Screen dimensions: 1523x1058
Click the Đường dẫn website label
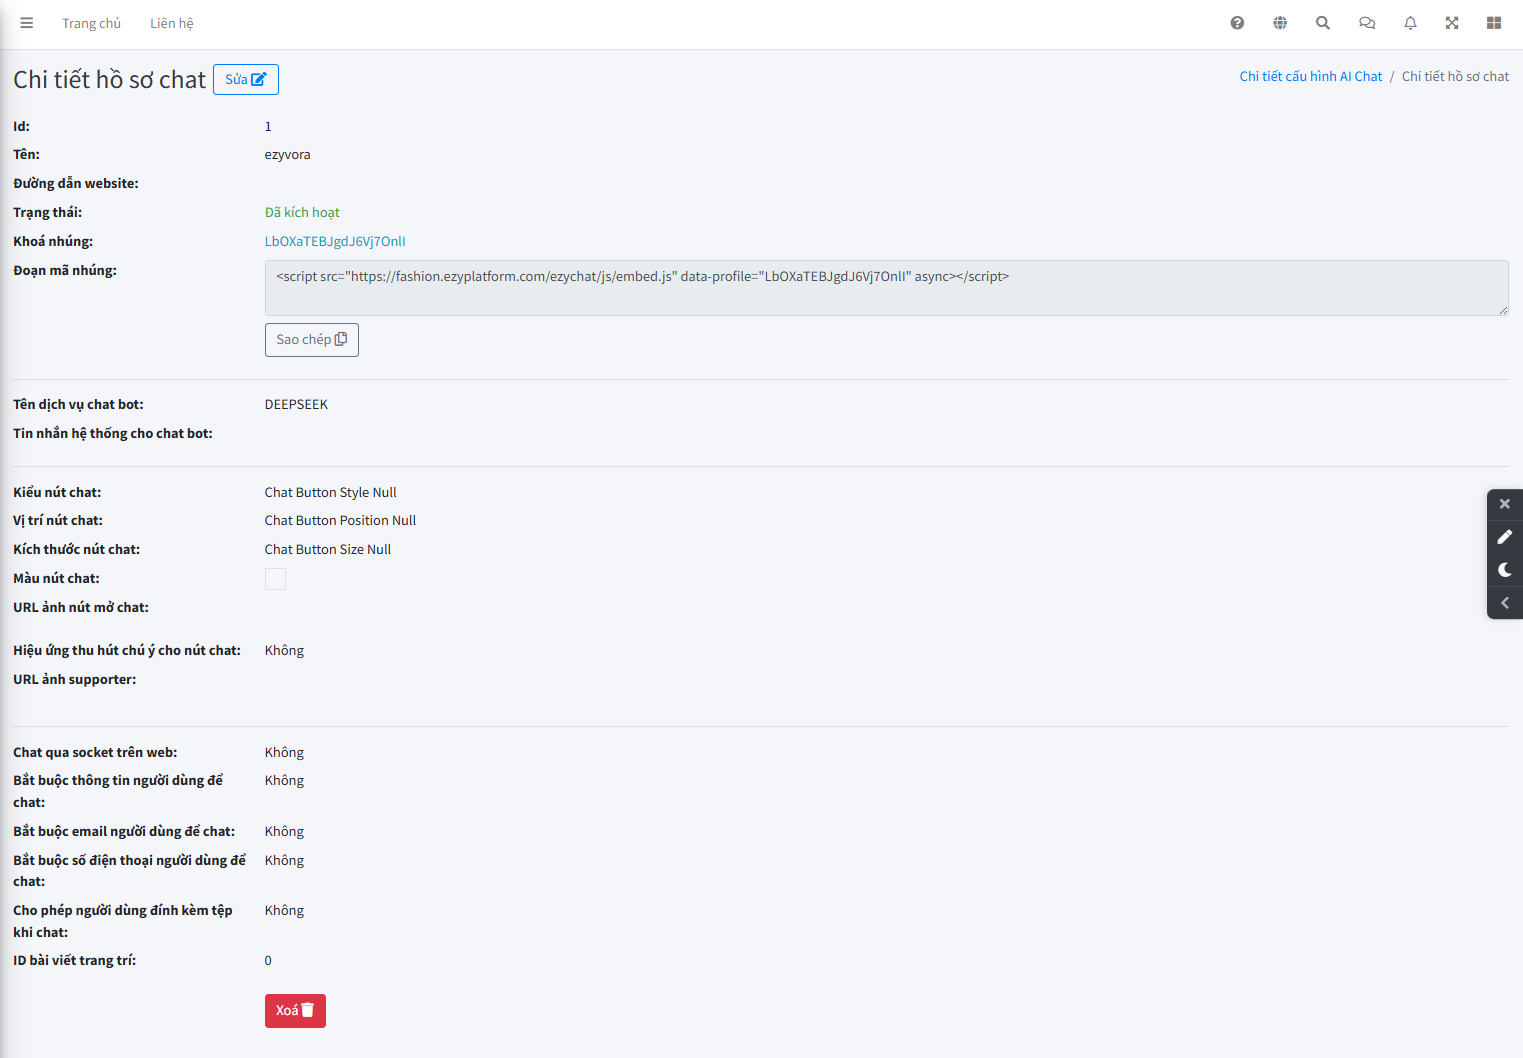[76, 183]
